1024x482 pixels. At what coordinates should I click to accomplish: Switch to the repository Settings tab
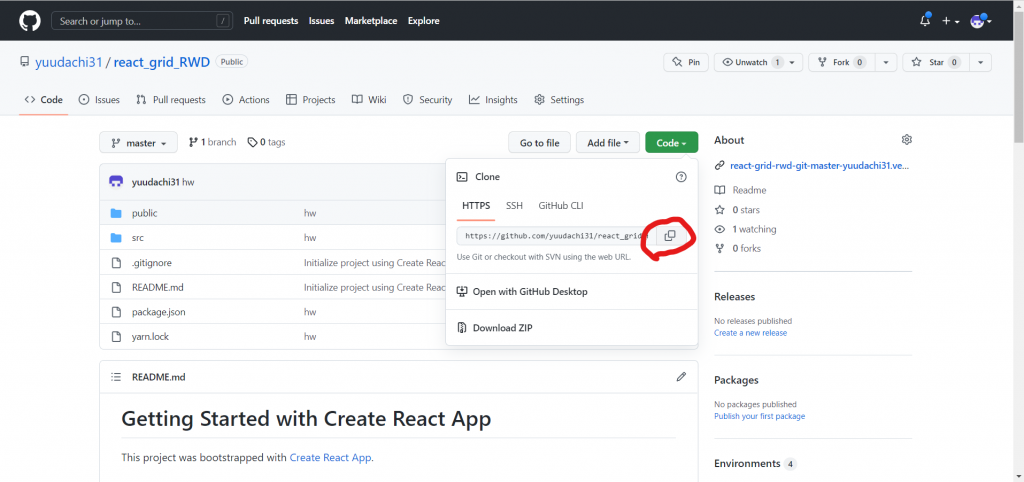coord(559,100)
